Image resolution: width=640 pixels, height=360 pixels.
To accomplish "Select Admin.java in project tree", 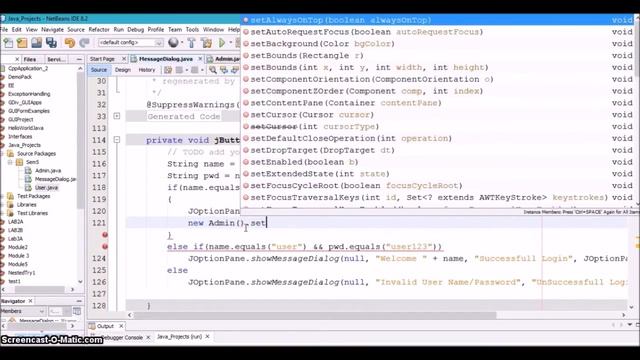I will click(48, 171).
